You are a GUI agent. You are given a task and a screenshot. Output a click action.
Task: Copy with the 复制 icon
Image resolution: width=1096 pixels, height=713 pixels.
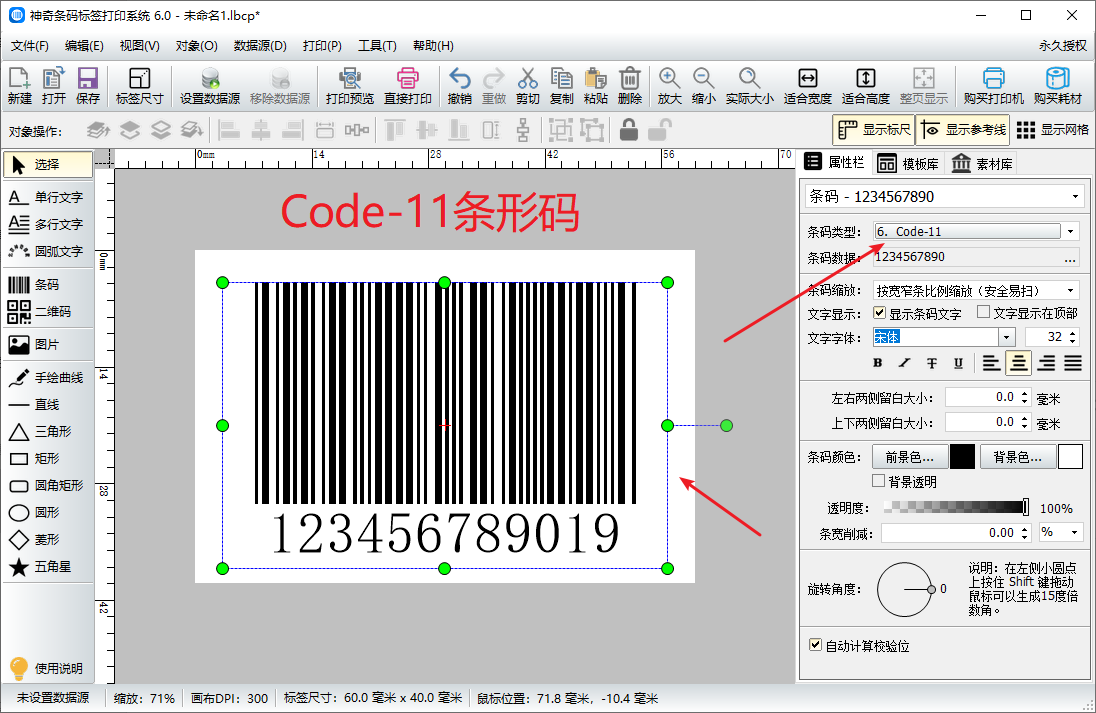(561, 86)
